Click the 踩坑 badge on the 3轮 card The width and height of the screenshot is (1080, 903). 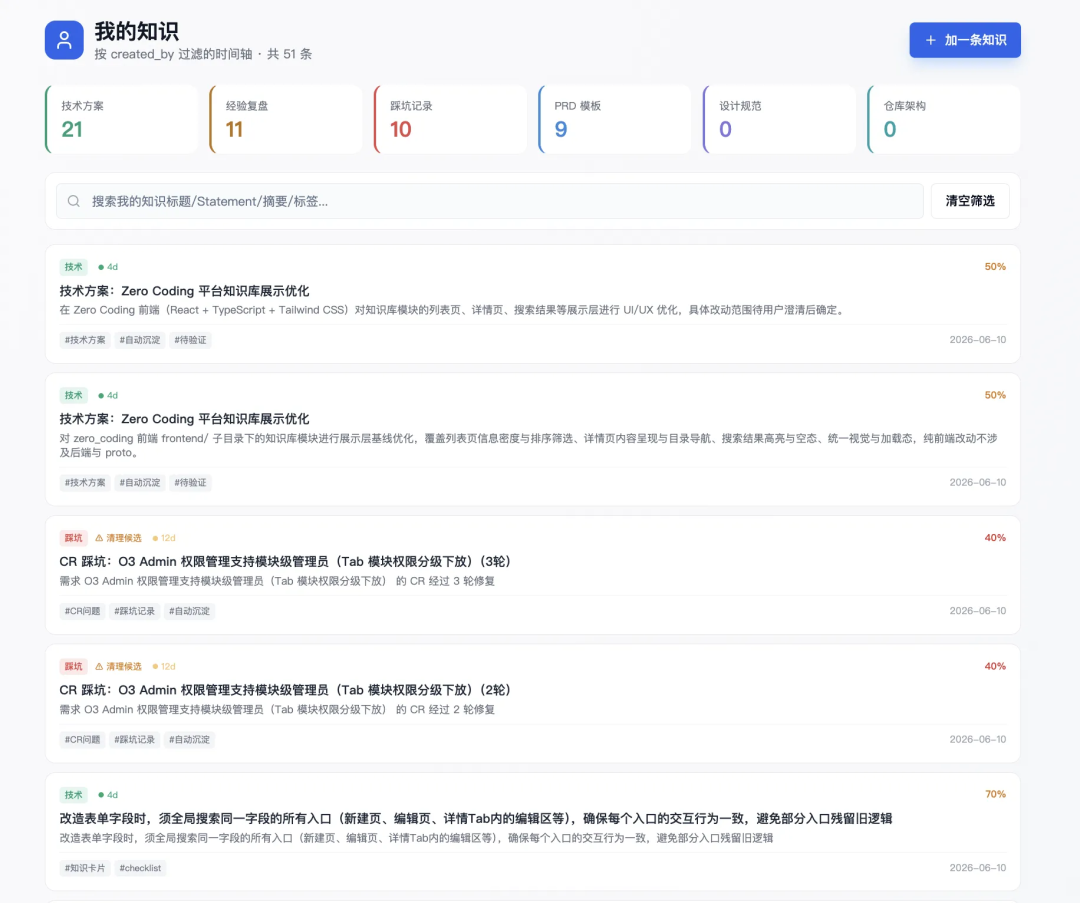point(74,538)
